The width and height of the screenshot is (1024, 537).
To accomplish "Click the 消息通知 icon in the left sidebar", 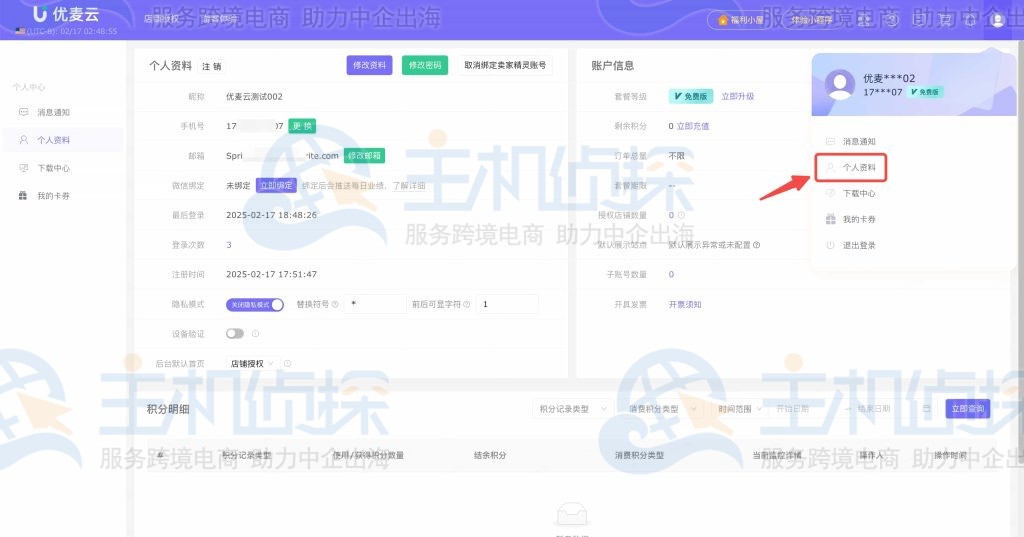I will point(24,112).
